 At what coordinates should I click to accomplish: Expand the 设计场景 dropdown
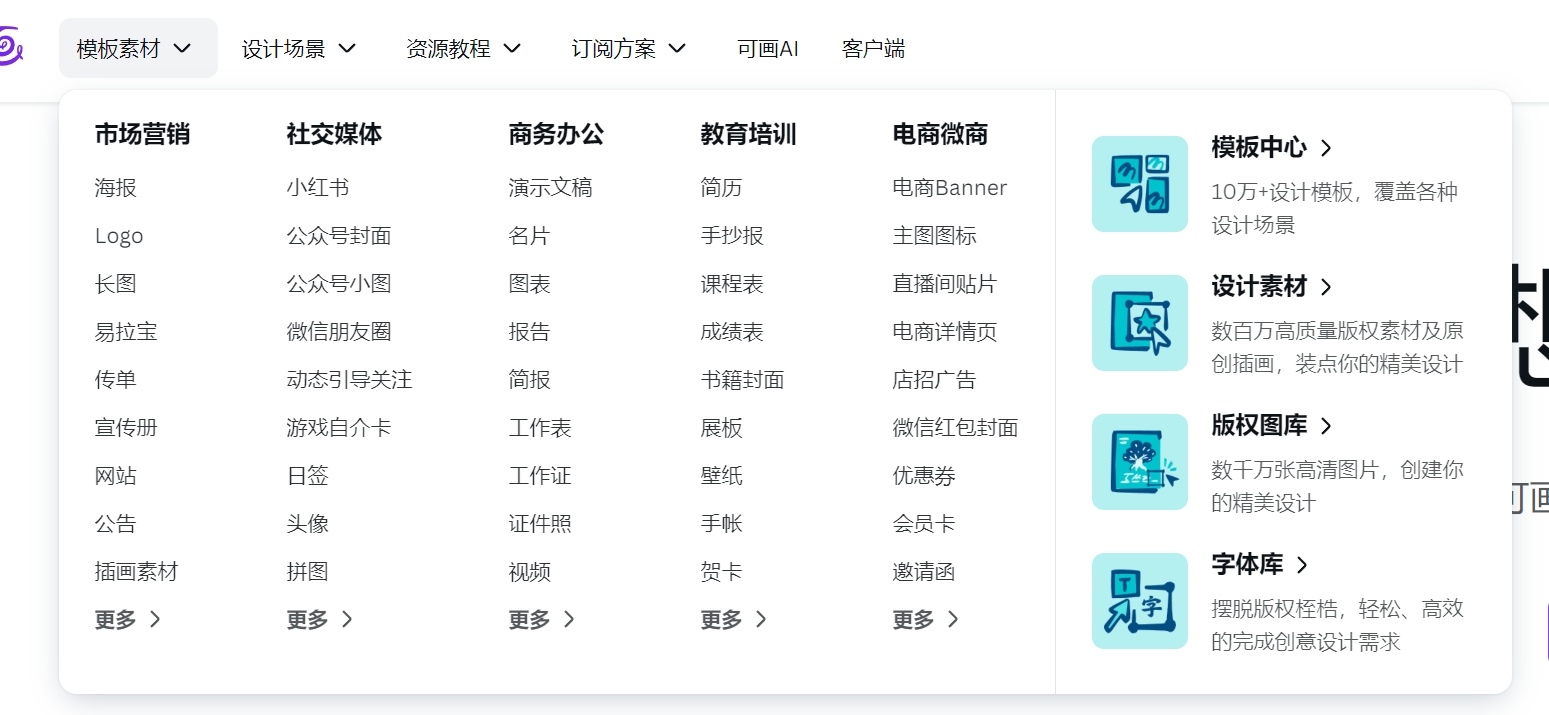tap(298, 47)
